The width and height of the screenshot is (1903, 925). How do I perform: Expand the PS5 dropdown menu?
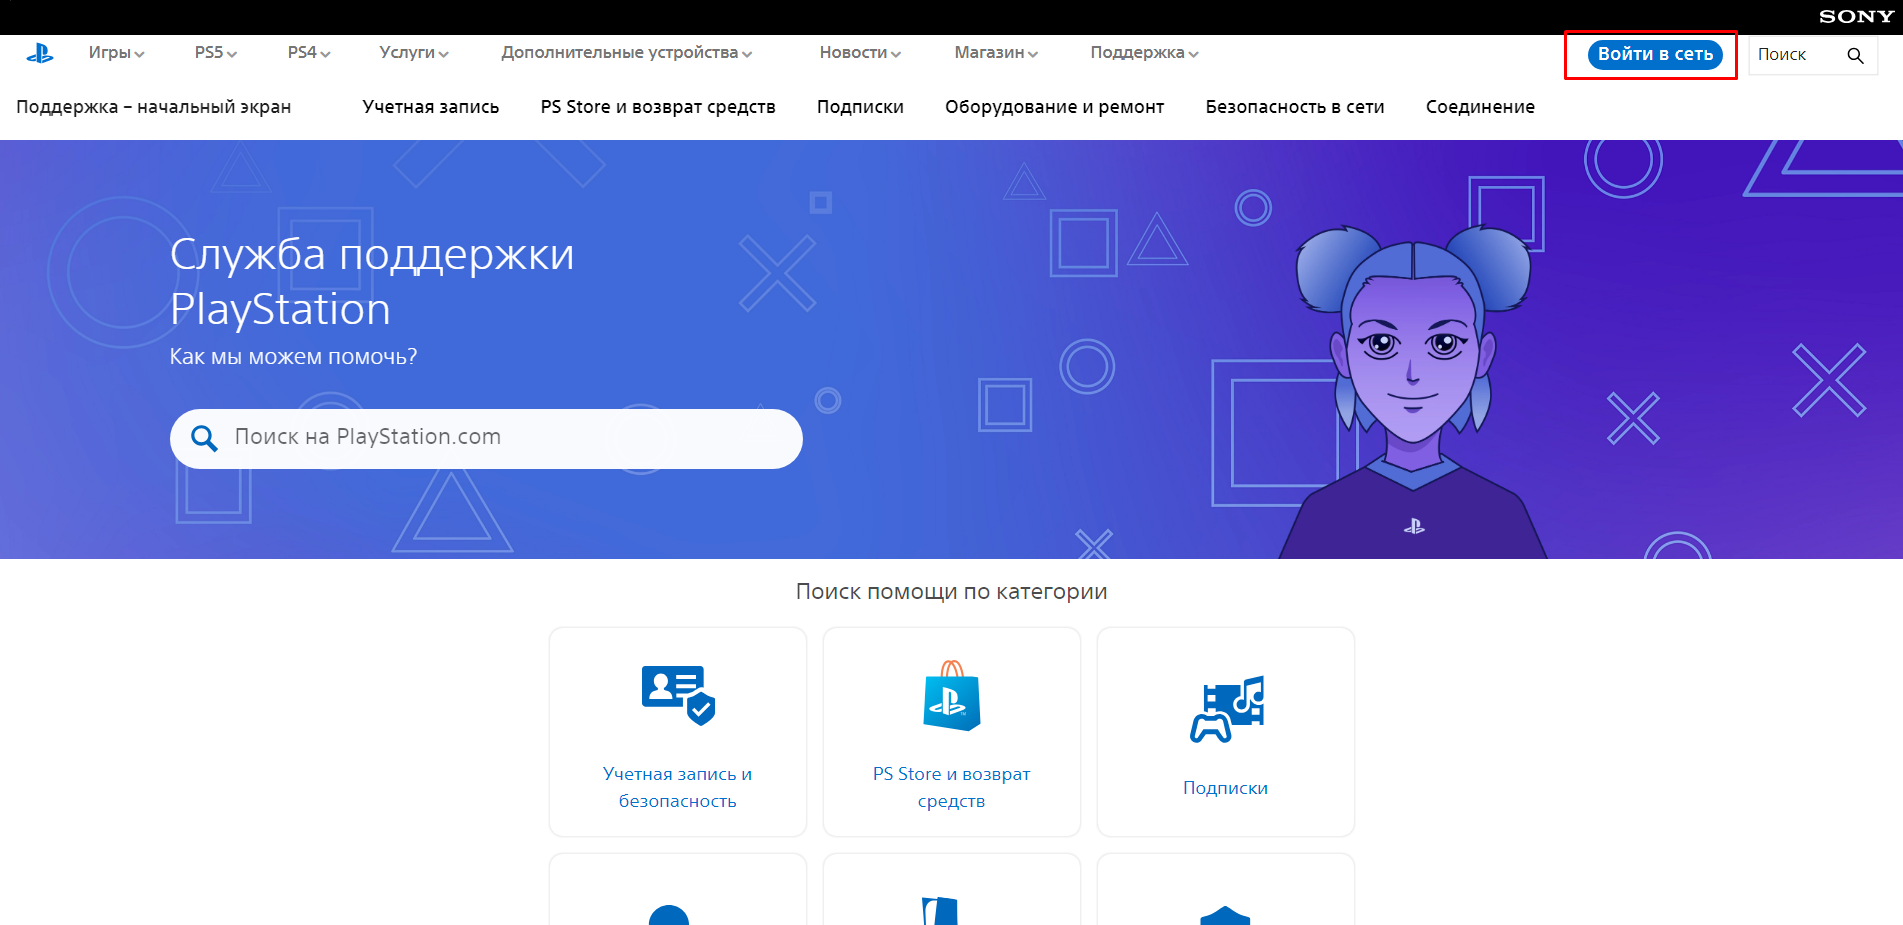215,53
